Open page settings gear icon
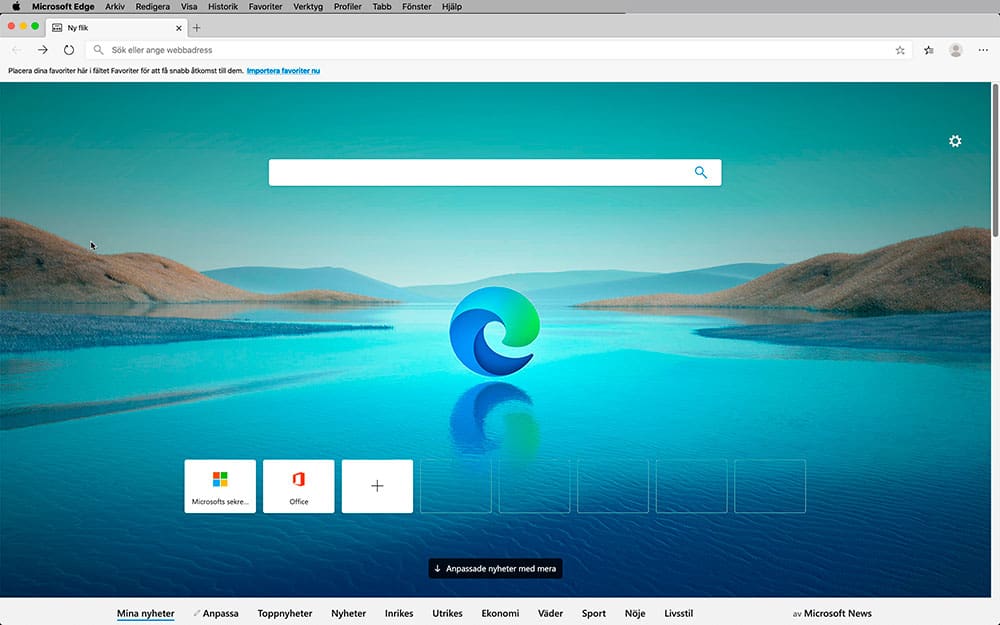The image size is (1000, 625). pyautogui.click(x=955, y=141)
